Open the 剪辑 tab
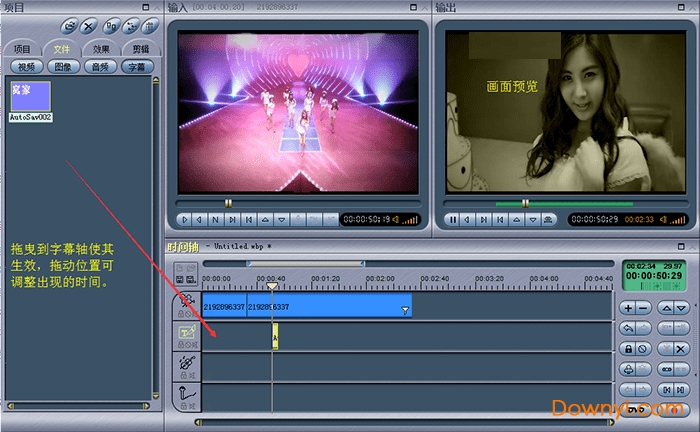 click(x=141, y=48)
